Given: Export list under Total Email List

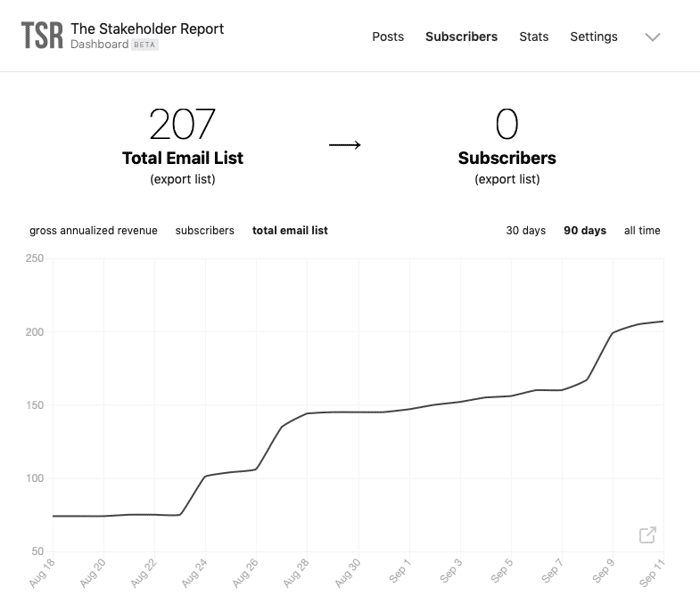Looking at the screenshot, I should pos(183,179).
